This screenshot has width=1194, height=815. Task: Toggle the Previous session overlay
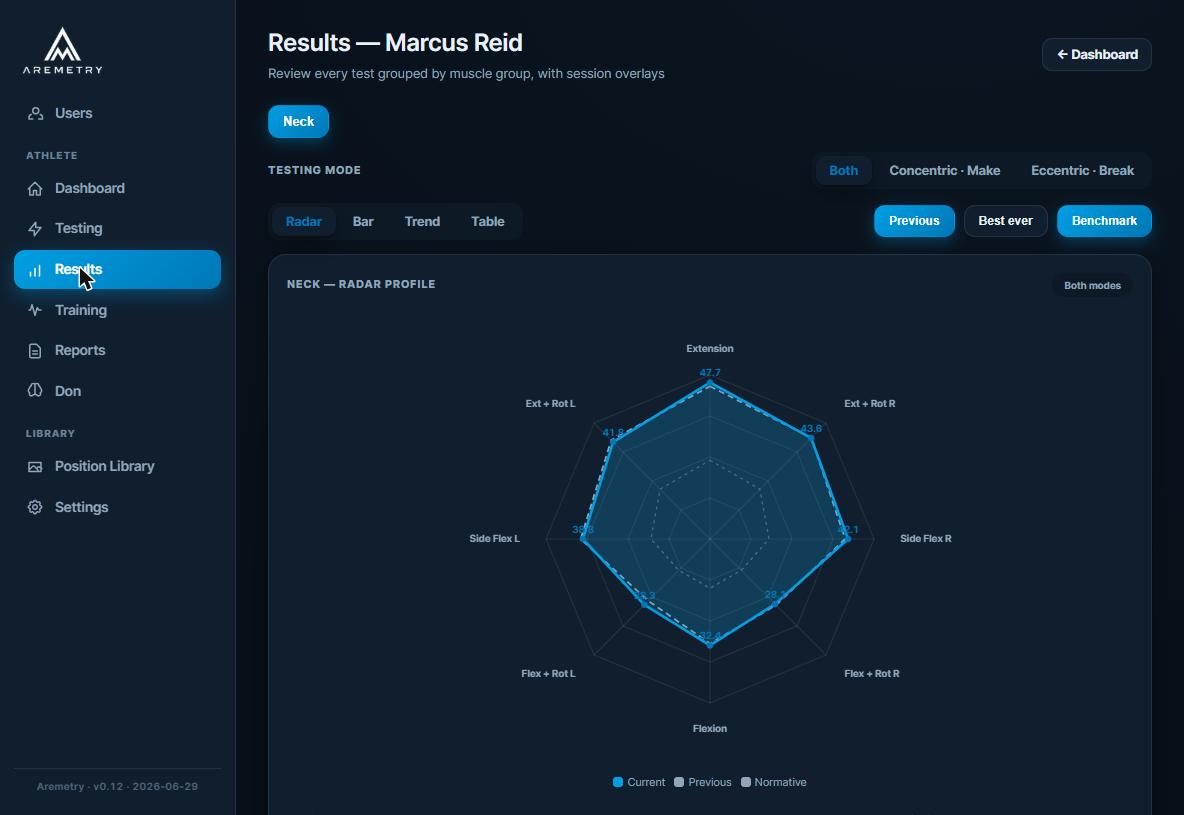click(914, 221)
